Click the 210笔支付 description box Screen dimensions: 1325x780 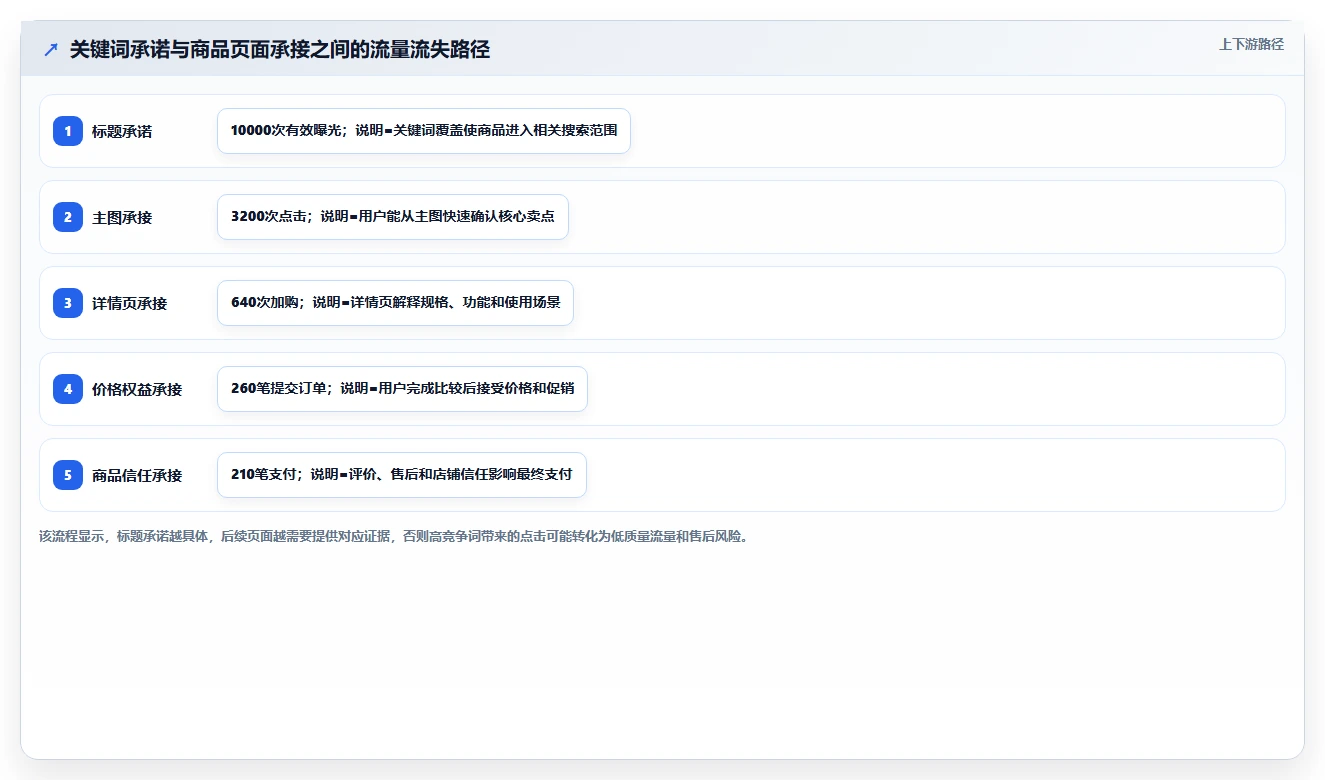(x=401, y=475)
